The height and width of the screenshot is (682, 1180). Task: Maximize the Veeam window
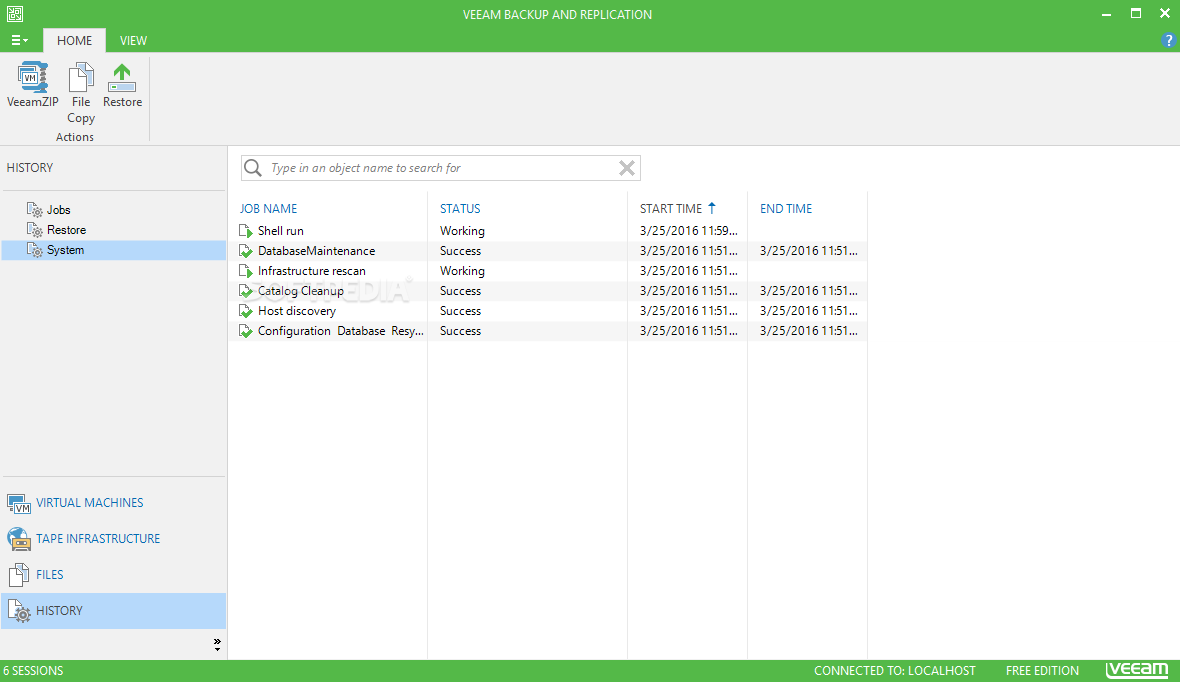coord(1136,14)
